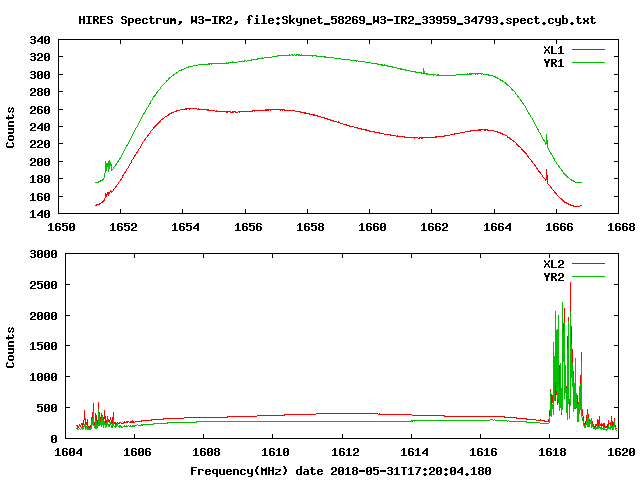This screenshot has width=640, height=480.
Task: Select the YR1 legend label
Action: pyautogui.click(x=553, y=63)
